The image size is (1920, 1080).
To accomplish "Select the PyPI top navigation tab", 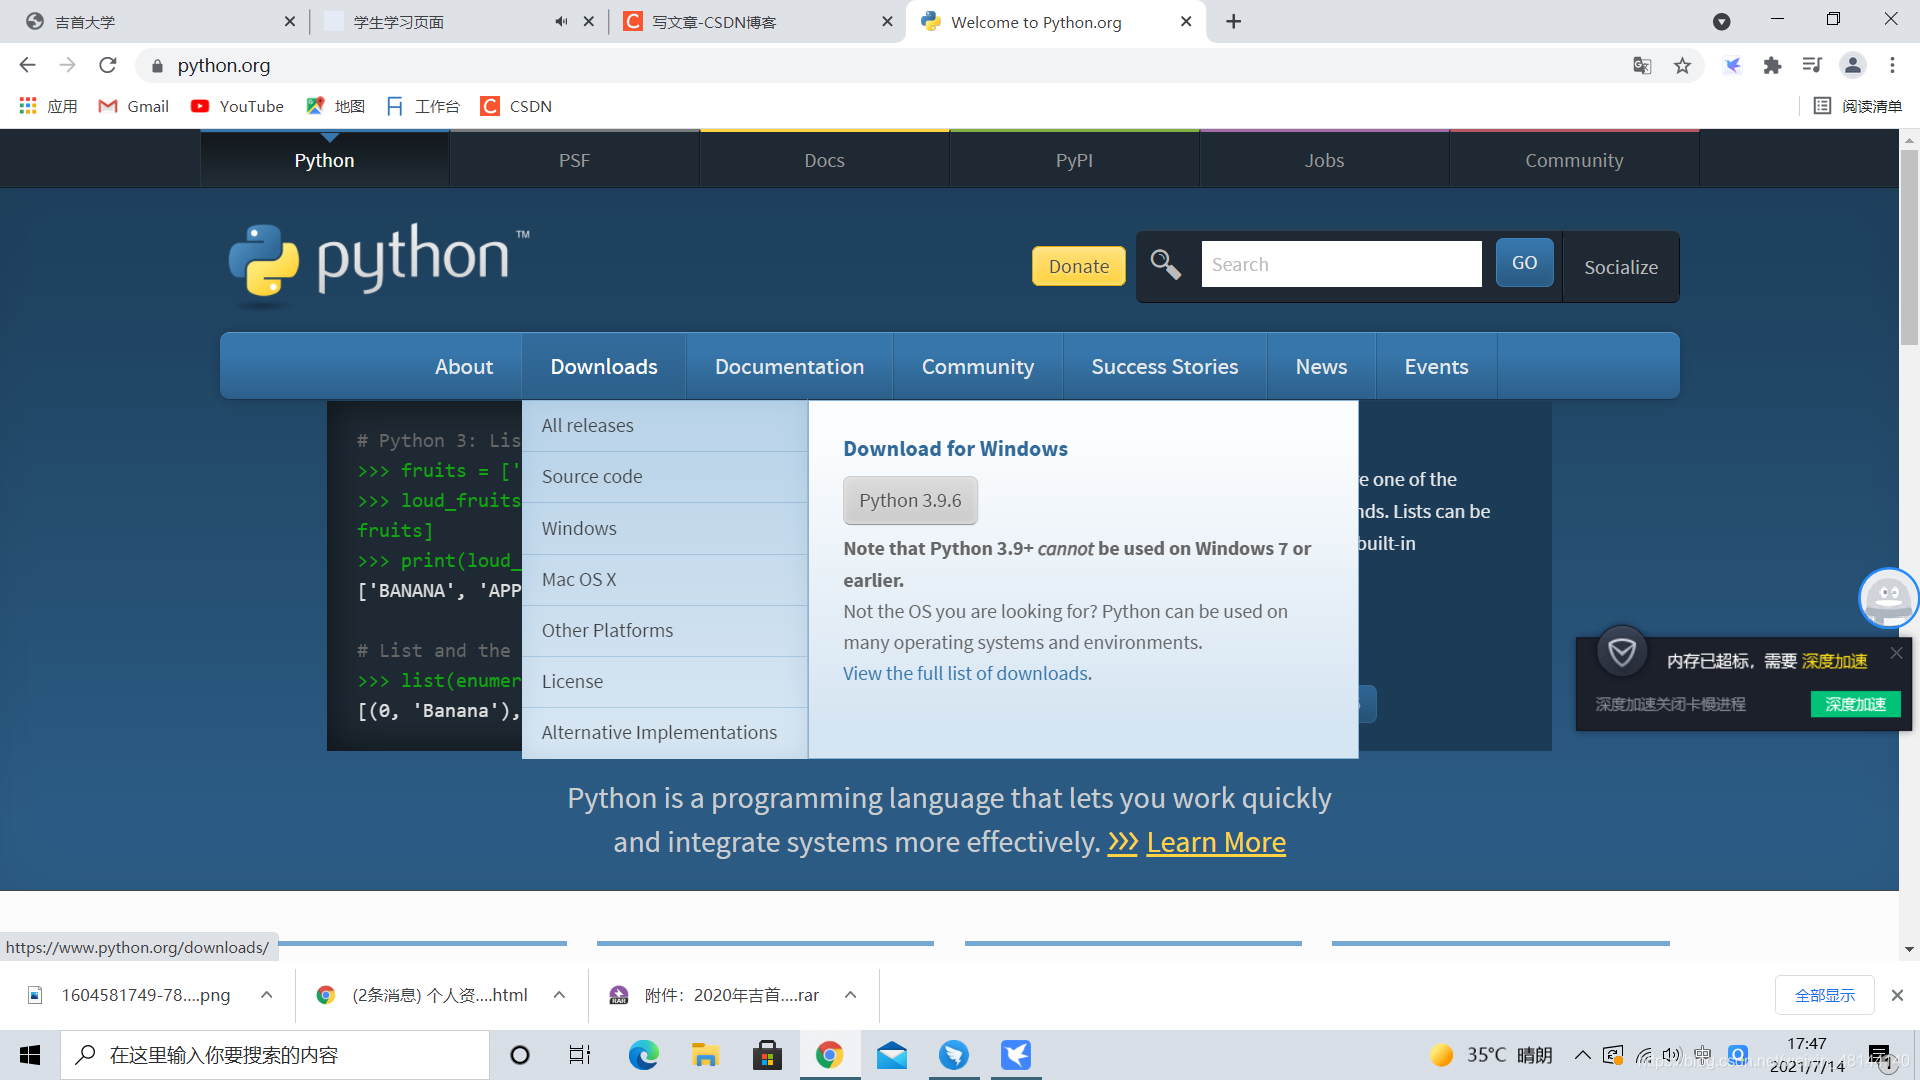I will (x=1074, y=160).
